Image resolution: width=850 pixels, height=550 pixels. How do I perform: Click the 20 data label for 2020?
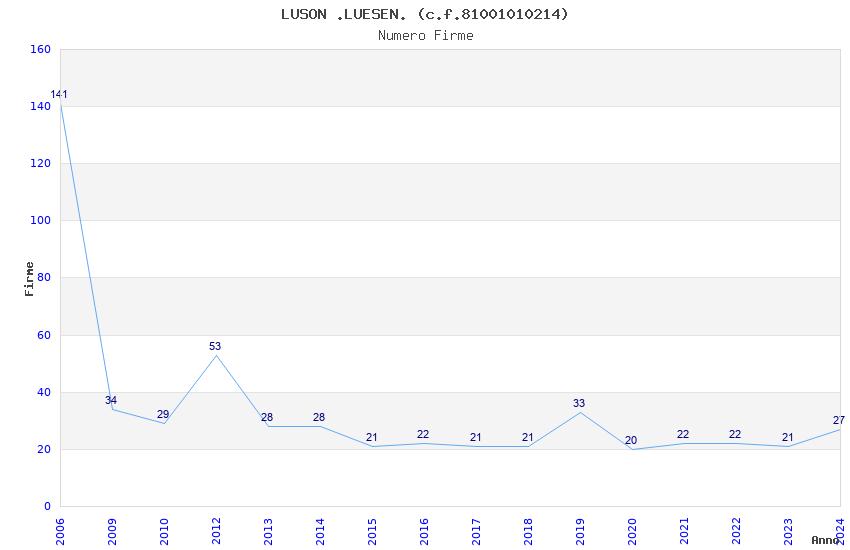click(x=631, y=440)
